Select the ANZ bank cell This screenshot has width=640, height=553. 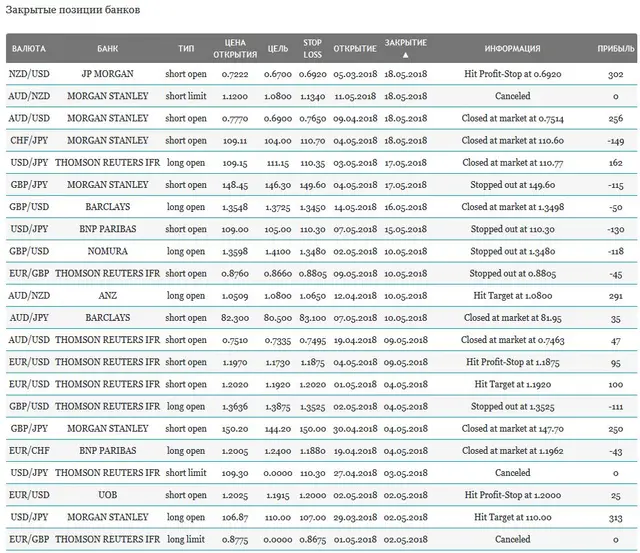[107, 295]
